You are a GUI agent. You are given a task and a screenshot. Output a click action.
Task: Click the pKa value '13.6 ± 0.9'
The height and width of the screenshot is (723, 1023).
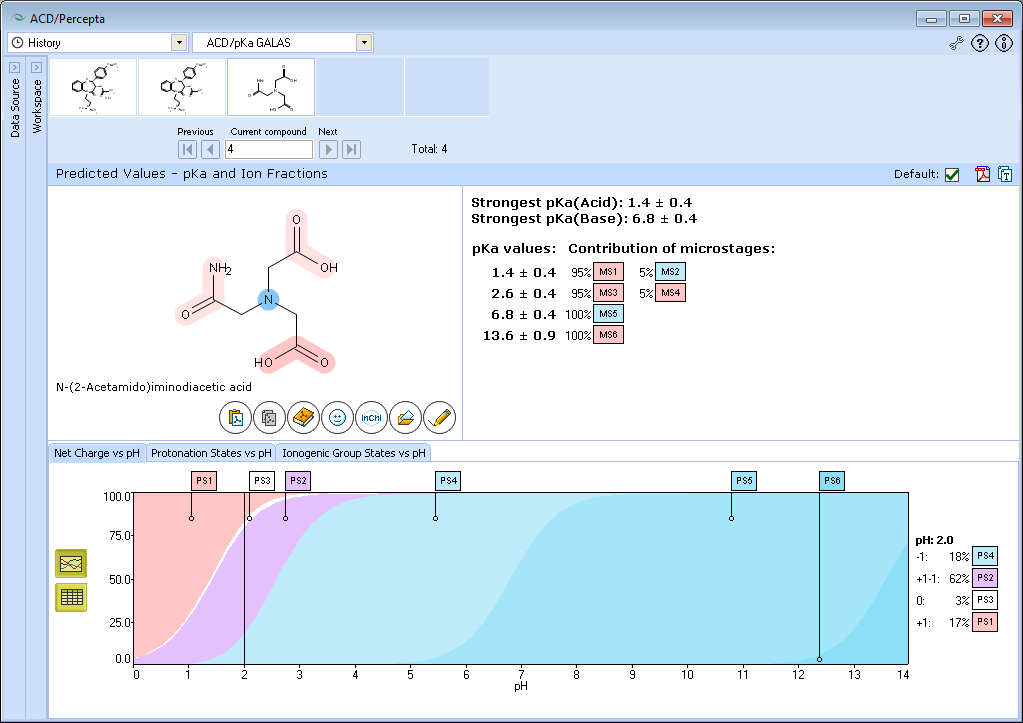(519, 335)
